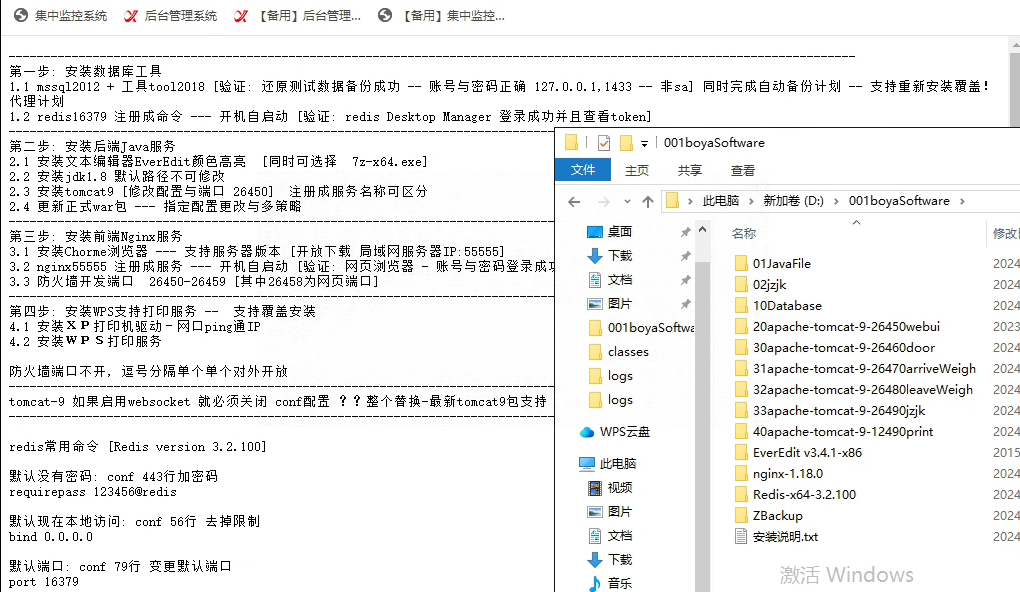Viewport: 1020px width, 592px height.
Task: Switch to the 查看 ribbon tab
Action: pyautogui.click(x=743, y=170)
